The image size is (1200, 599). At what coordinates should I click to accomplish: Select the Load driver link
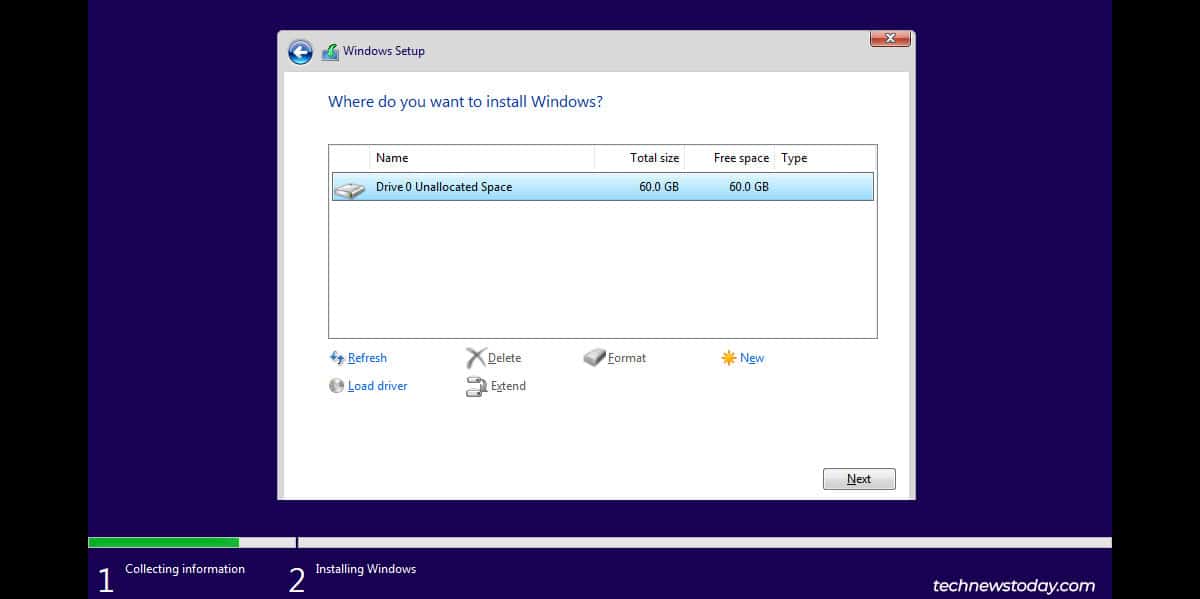378,385
